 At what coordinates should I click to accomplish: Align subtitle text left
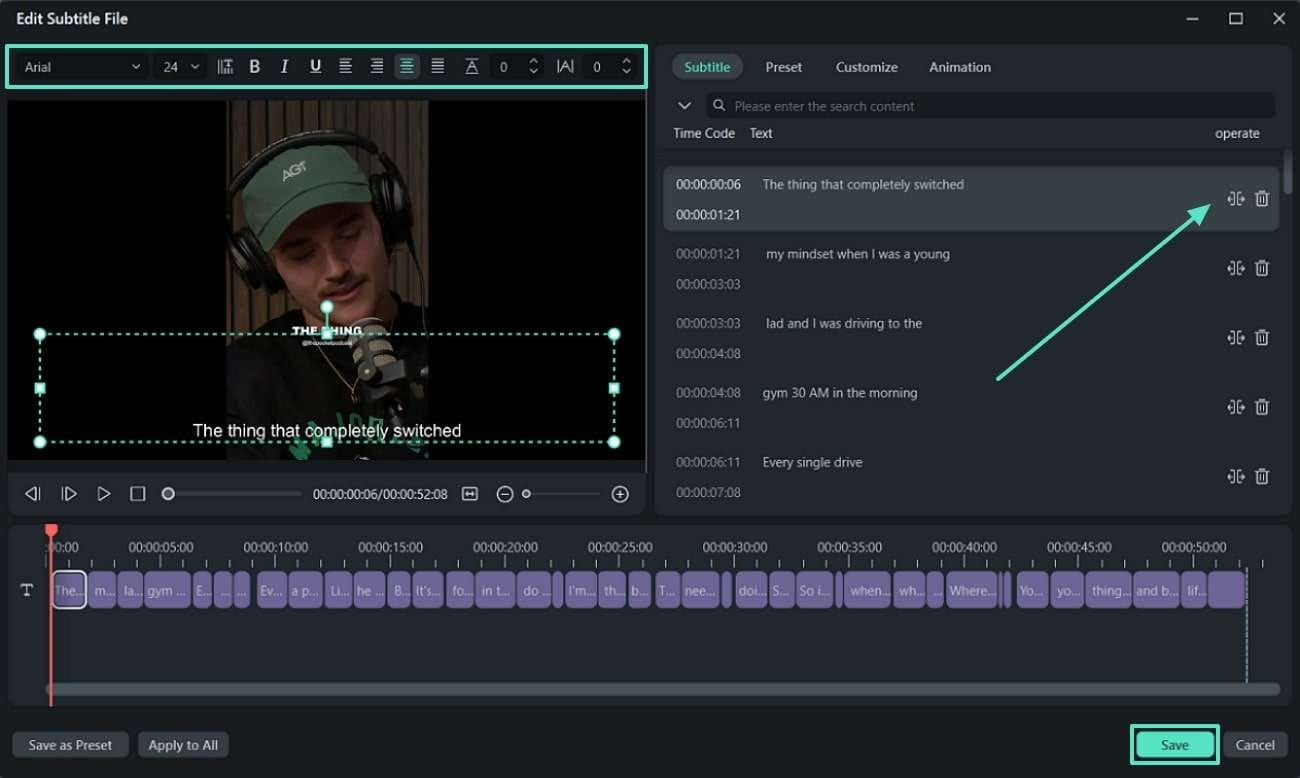point(345,67)
